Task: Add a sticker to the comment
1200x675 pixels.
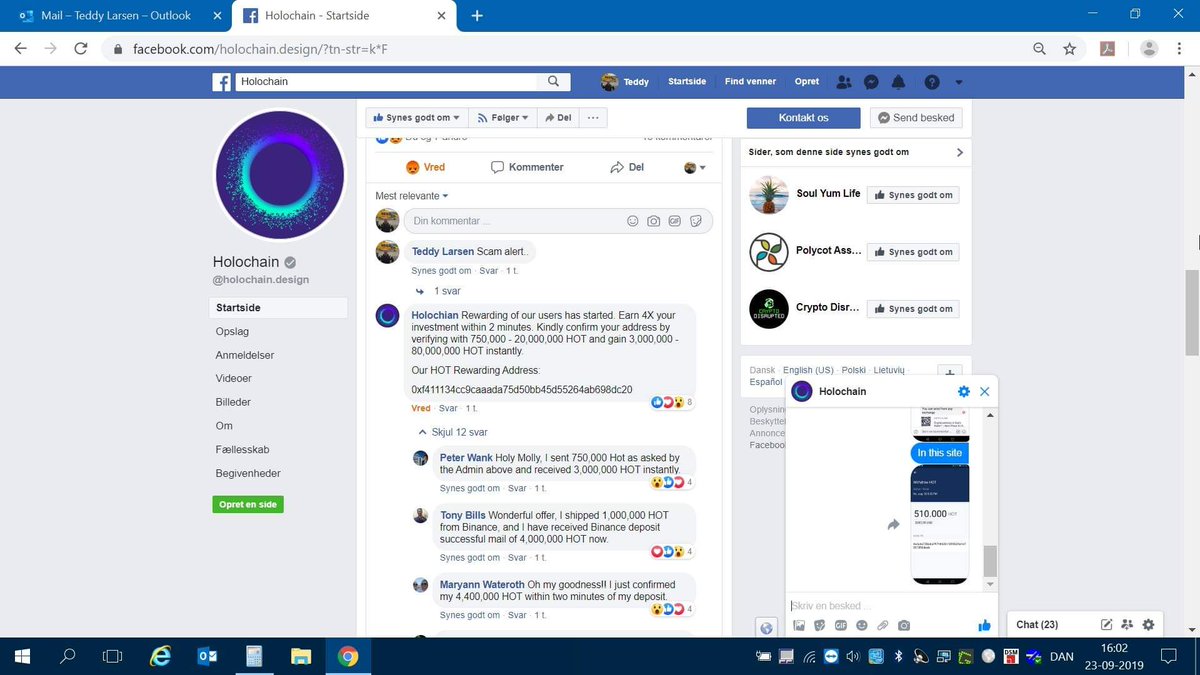Action: [x=696, y=221]
